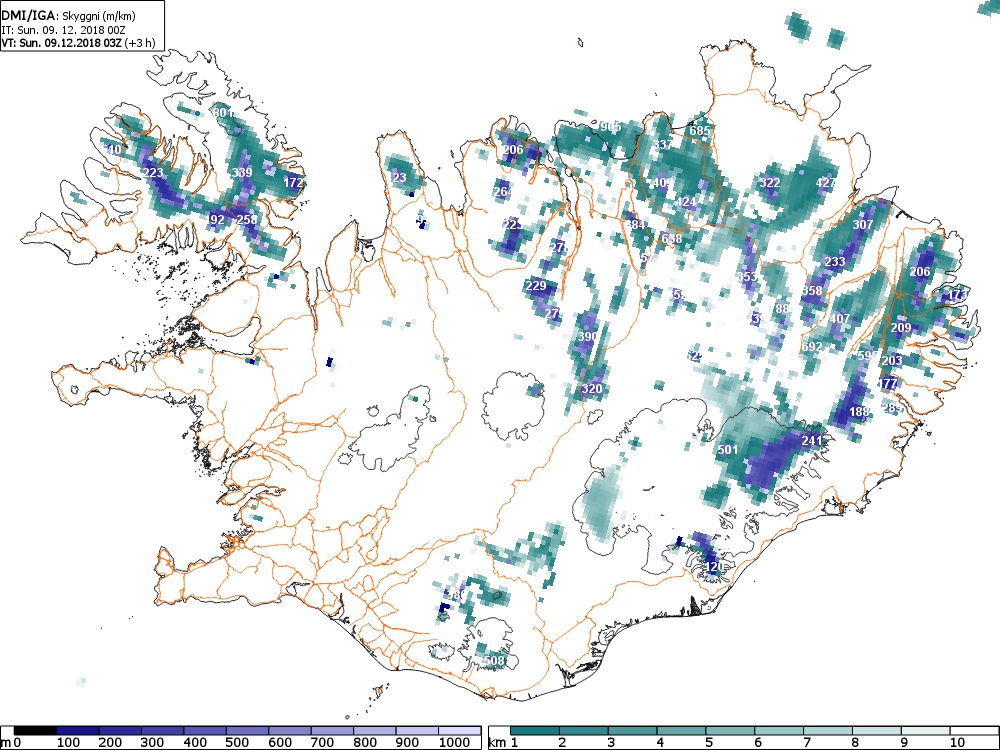Click the 337 visibility value on the map
Viewport: 1000px width, 750px height.
pyautogui.click(x=663, y=145)
